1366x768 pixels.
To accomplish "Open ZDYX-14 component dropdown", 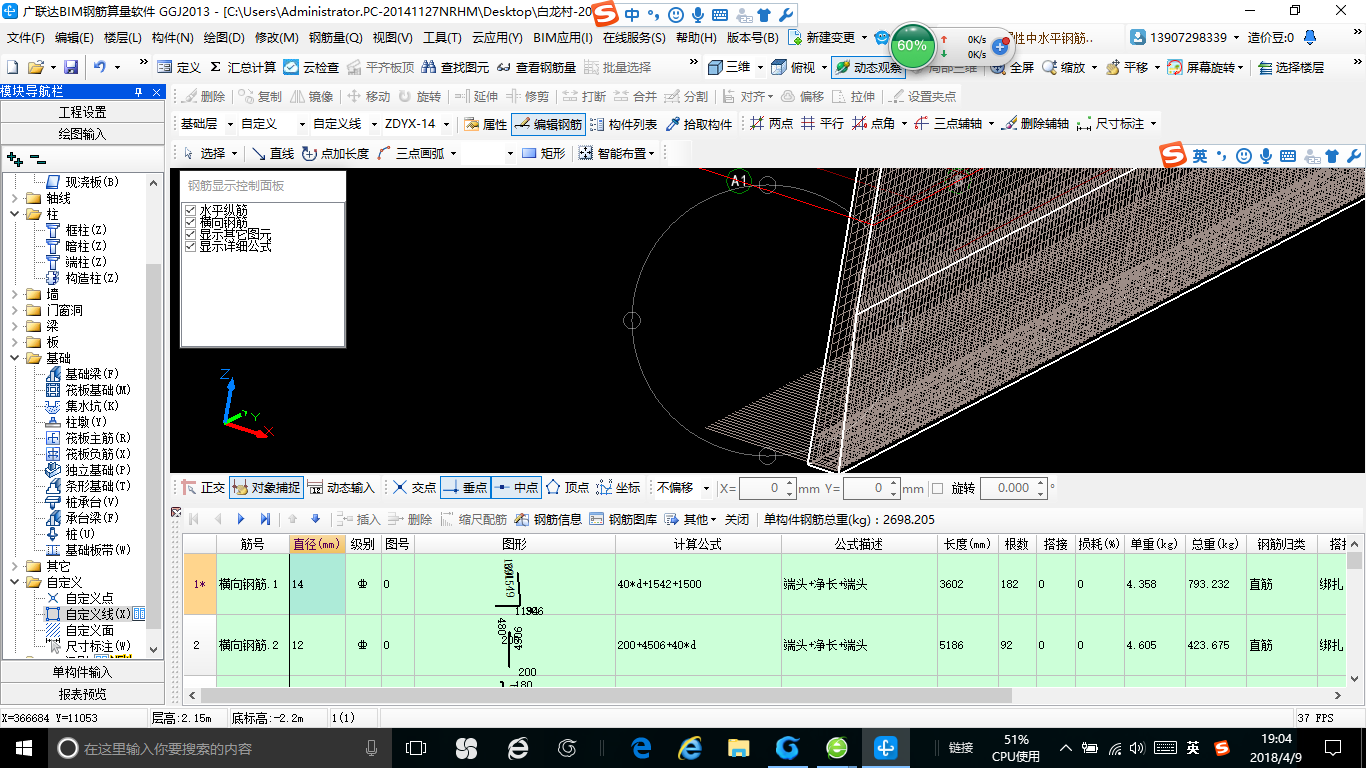I will point(417,124).
